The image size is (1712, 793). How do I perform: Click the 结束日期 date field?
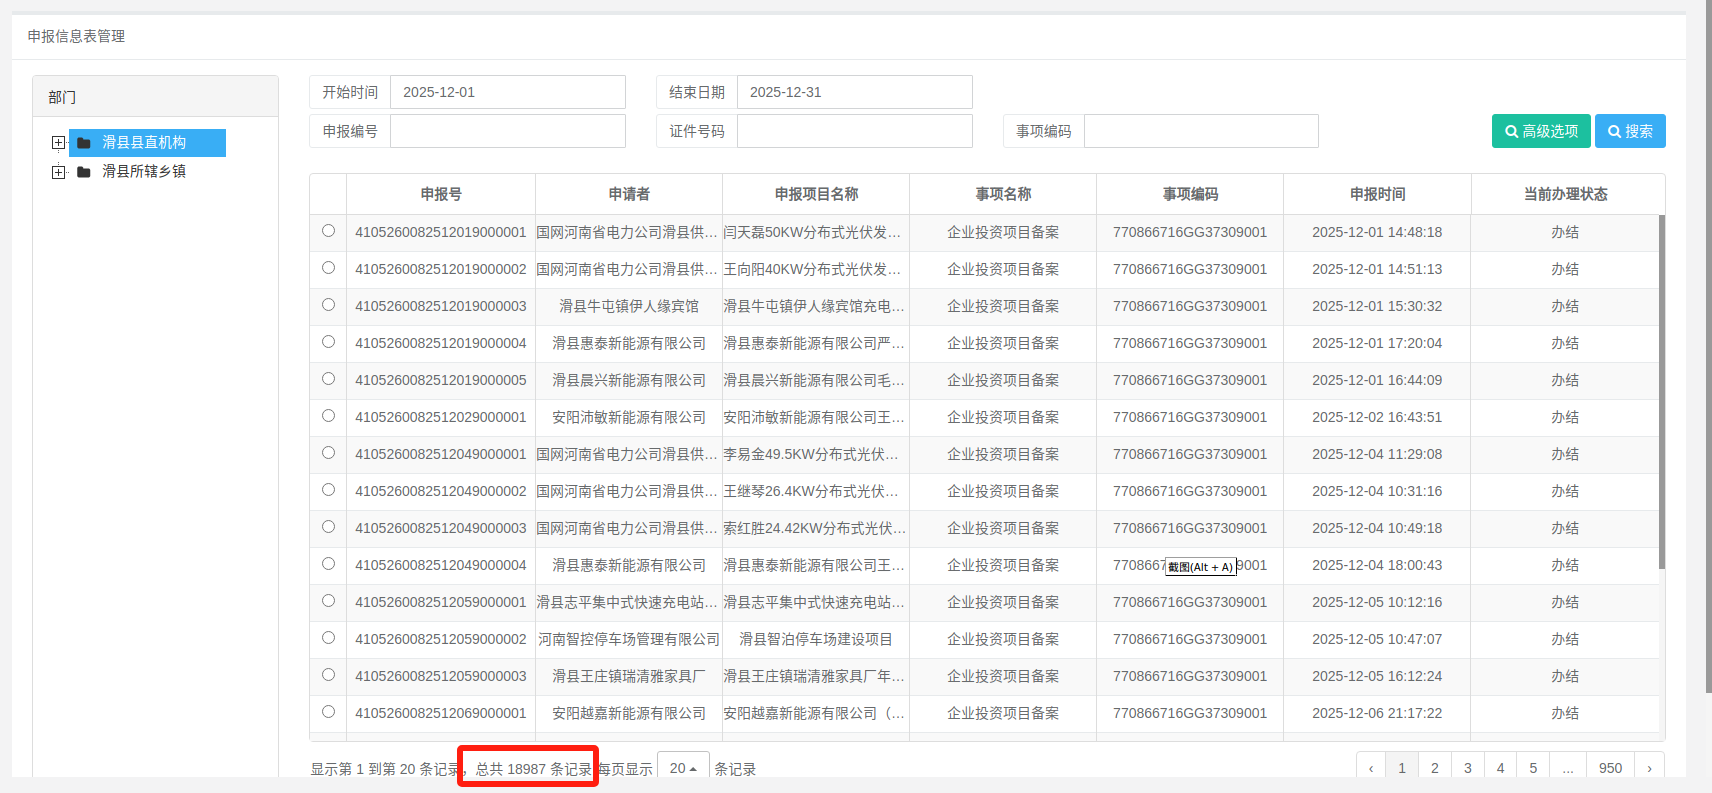[x=854, y=92]
